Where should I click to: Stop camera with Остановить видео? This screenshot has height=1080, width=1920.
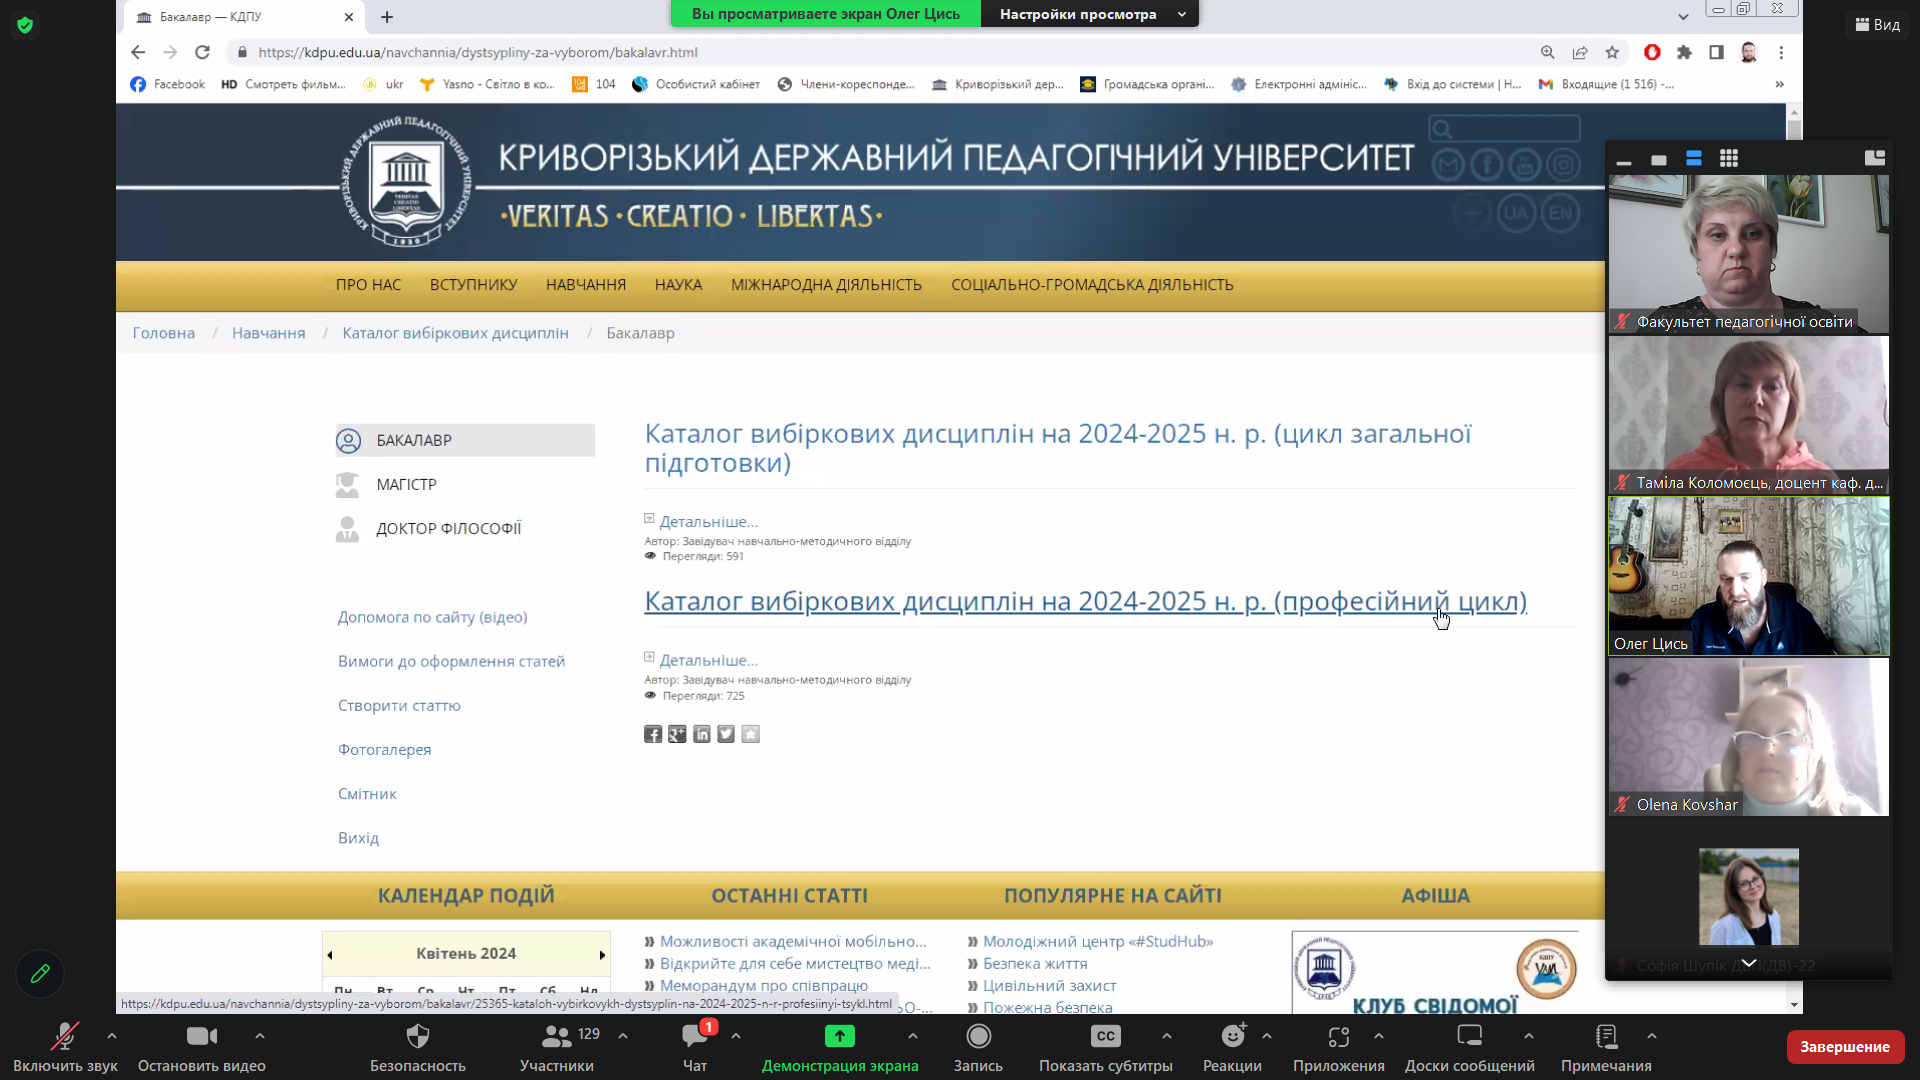pos(201,1047)
